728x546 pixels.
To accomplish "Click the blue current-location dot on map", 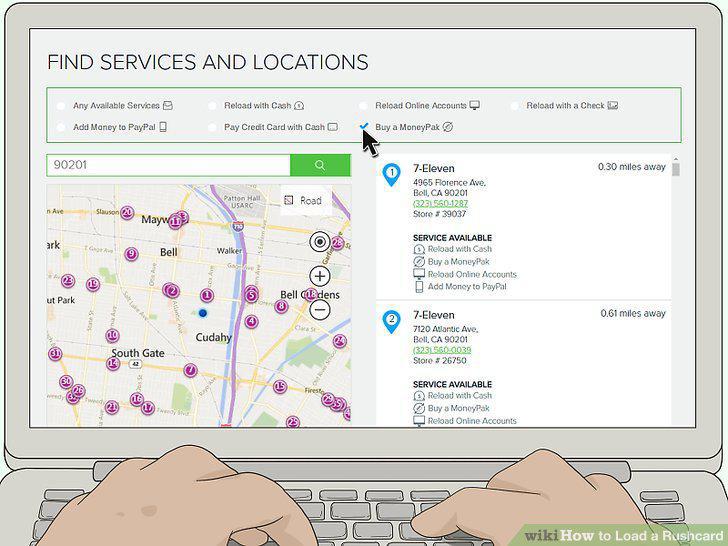I will [x=202, y=313].
